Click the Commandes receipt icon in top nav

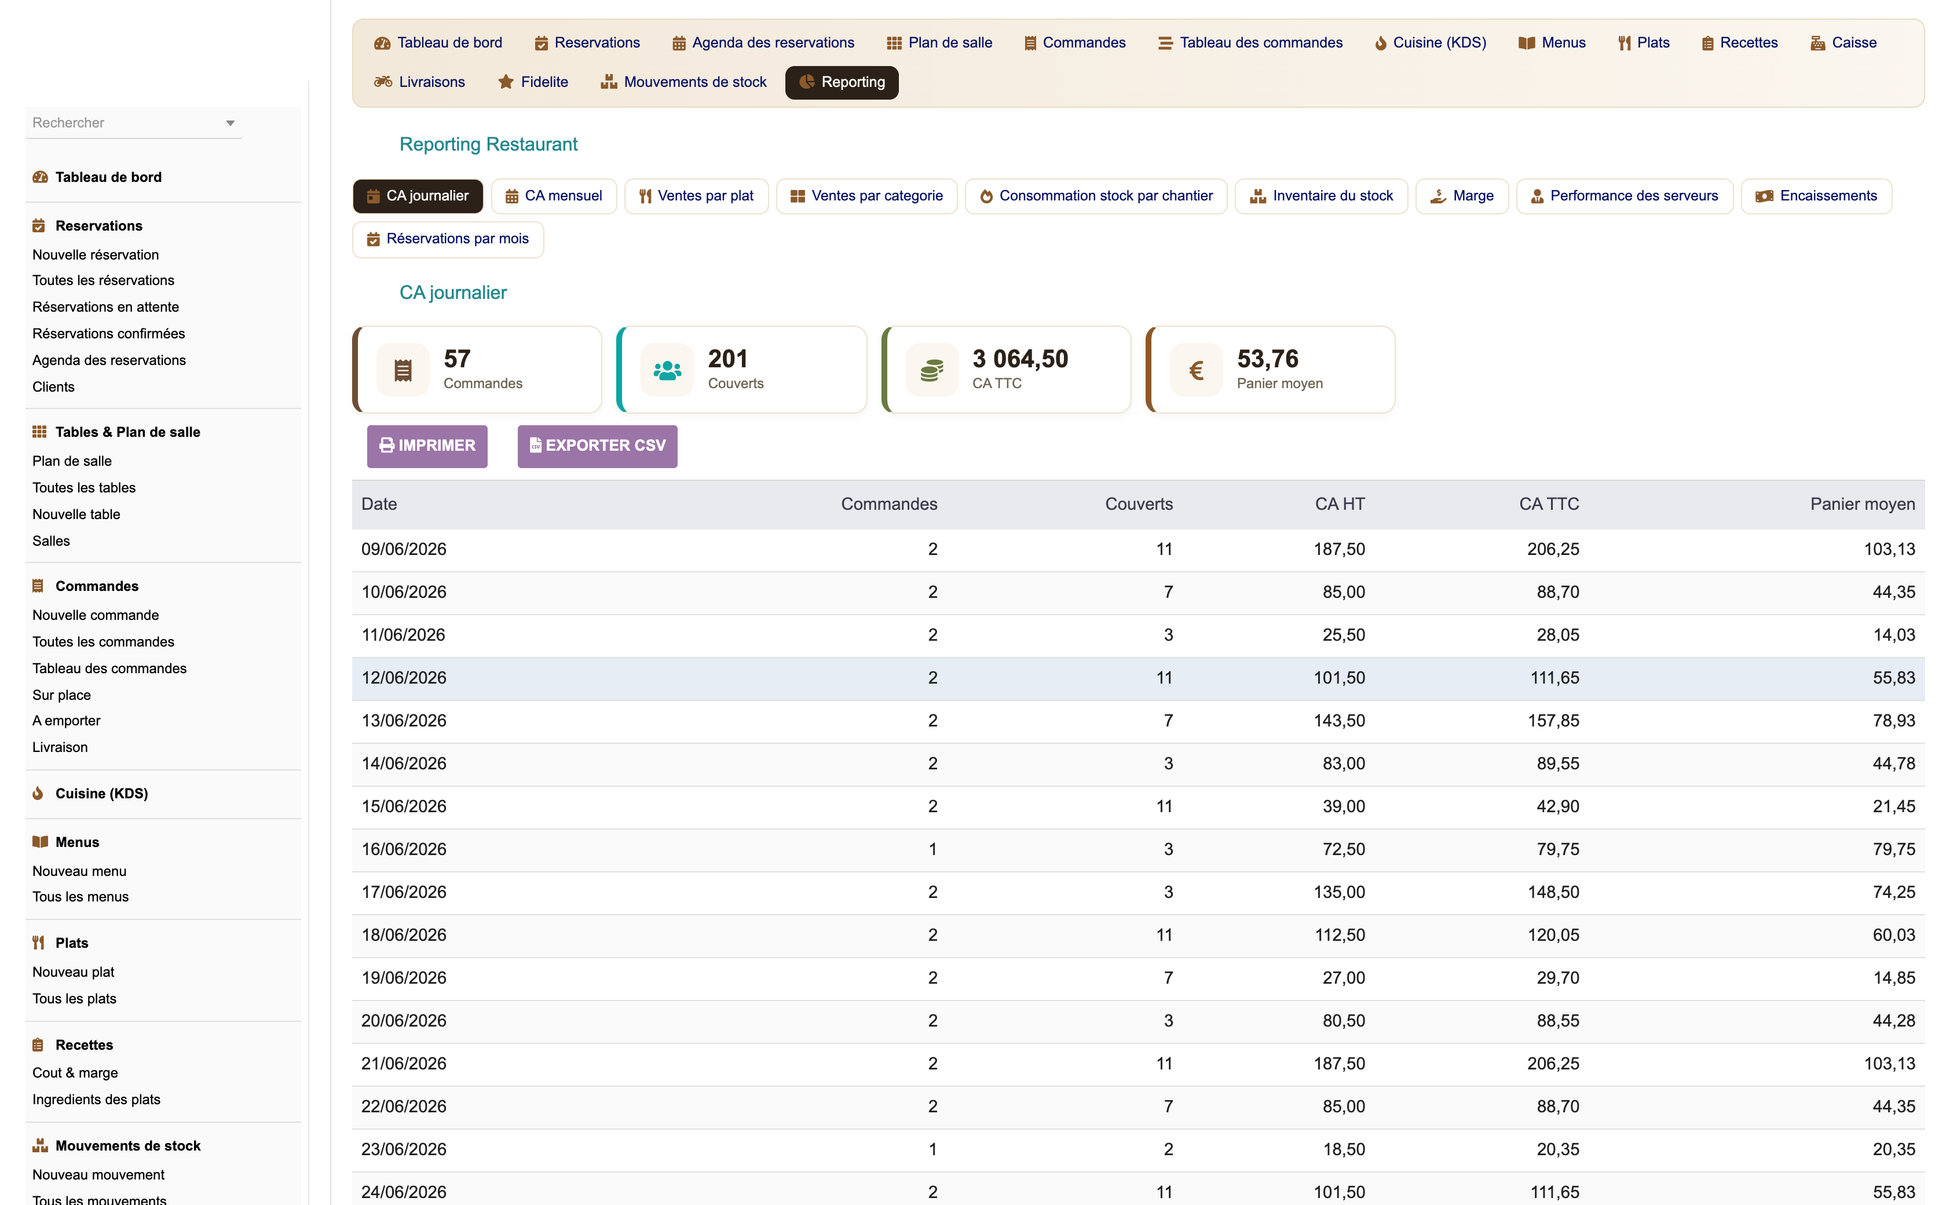(1030, 43)
